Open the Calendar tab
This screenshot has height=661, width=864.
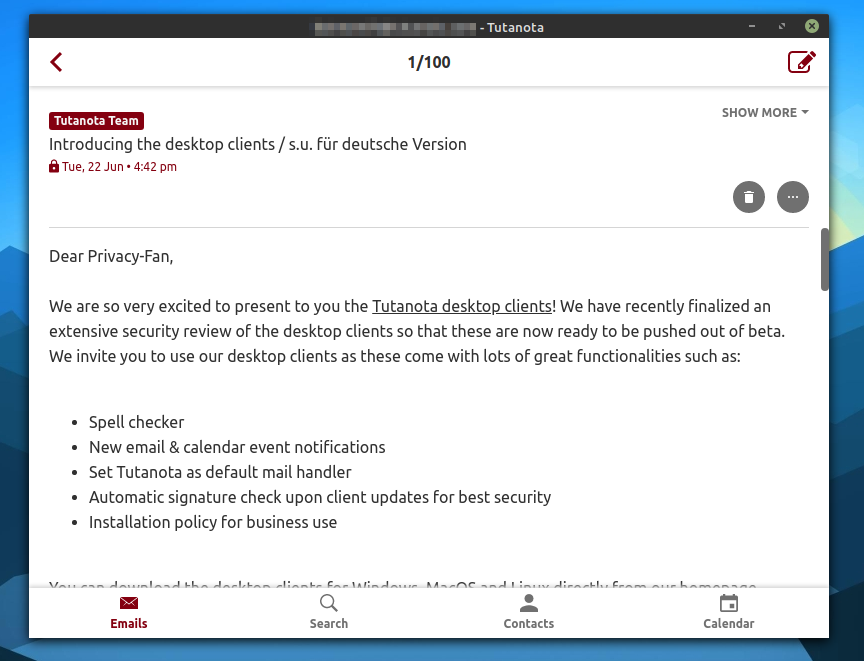(x=729, y=612)
